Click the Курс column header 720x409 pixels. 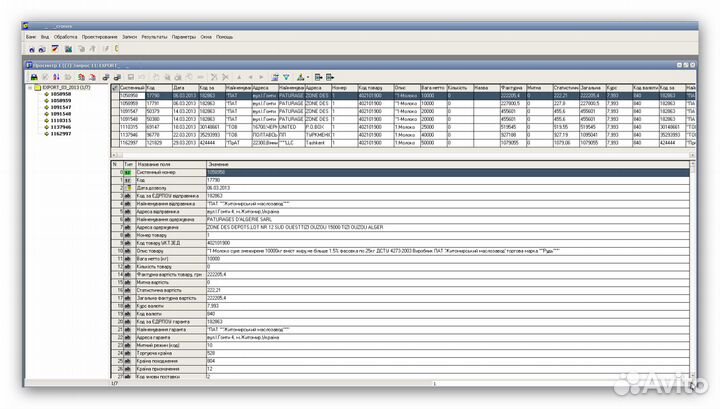point(619,88)
